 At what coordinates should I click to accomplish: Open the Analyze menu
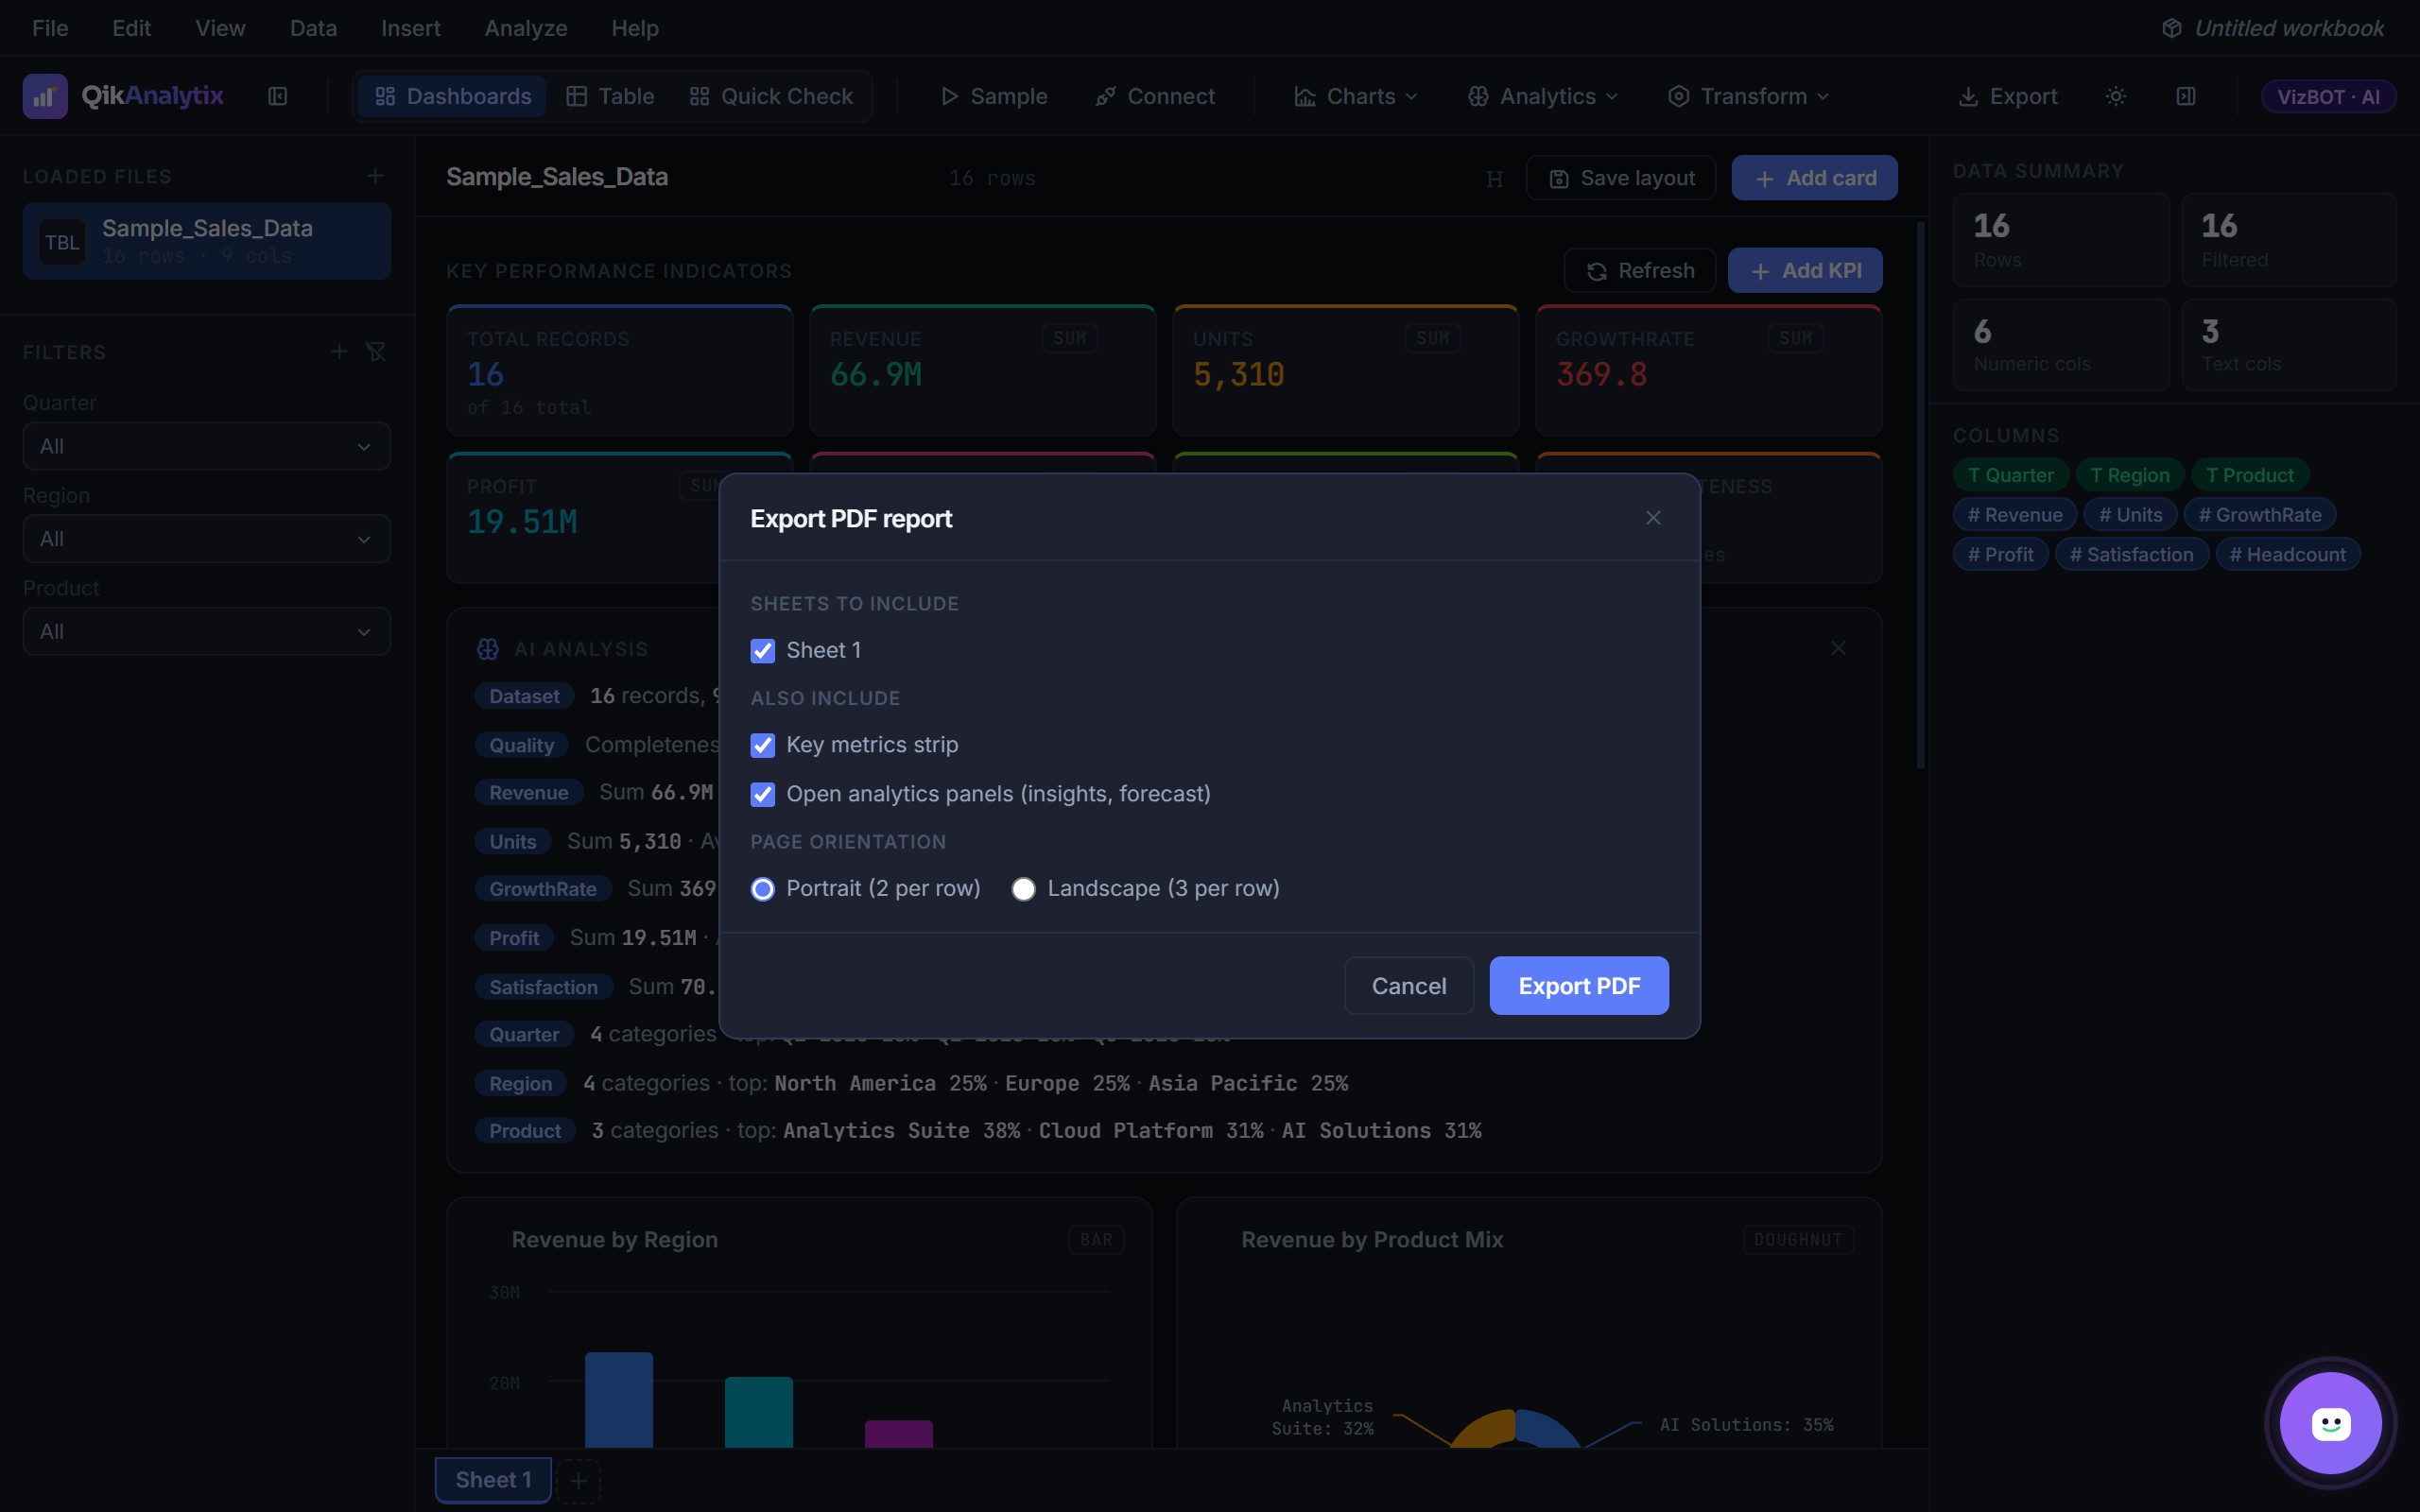pyautogui.click(x=526, y=28)
